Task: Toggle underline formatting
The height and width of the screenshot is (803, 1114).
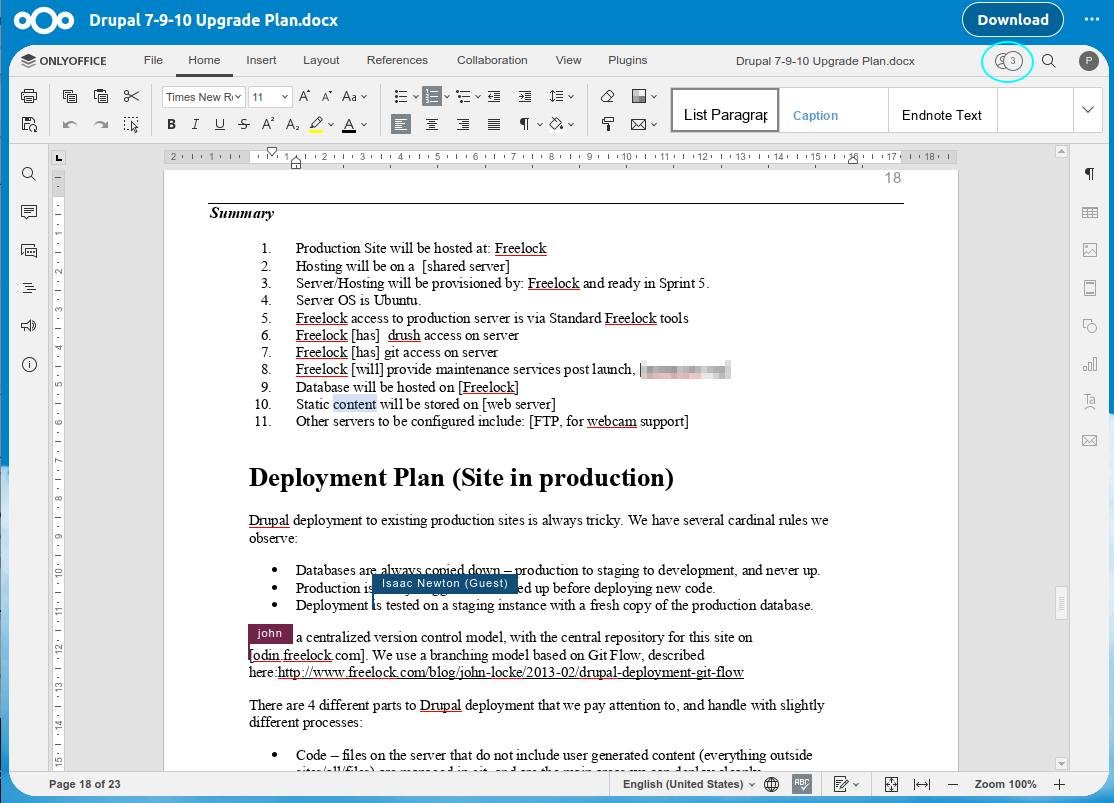Action: pyautogui.click(x=220, y=124)
